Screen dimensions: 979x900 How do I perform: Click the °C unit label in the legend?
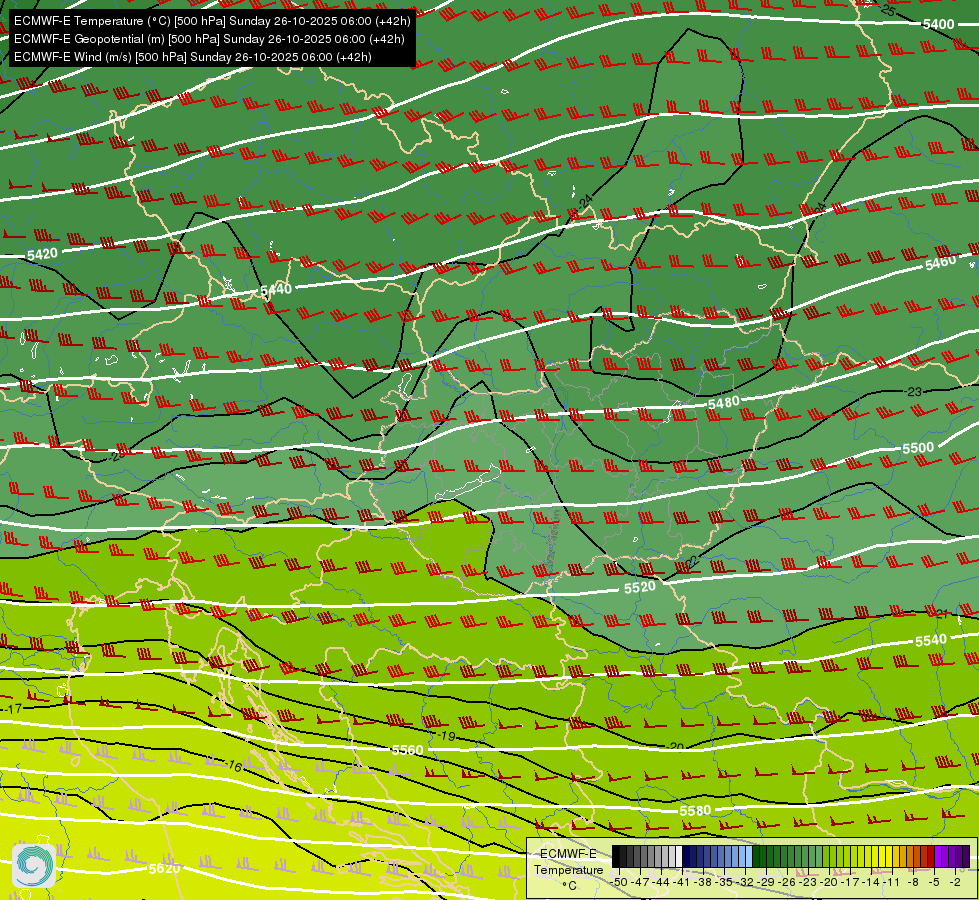[x=570, y=886]
